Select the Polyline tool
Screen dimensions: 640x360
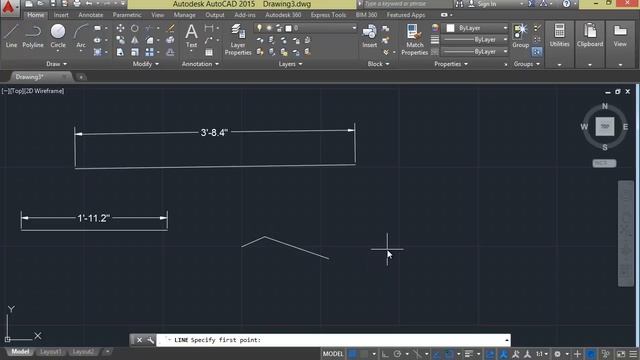33,36
